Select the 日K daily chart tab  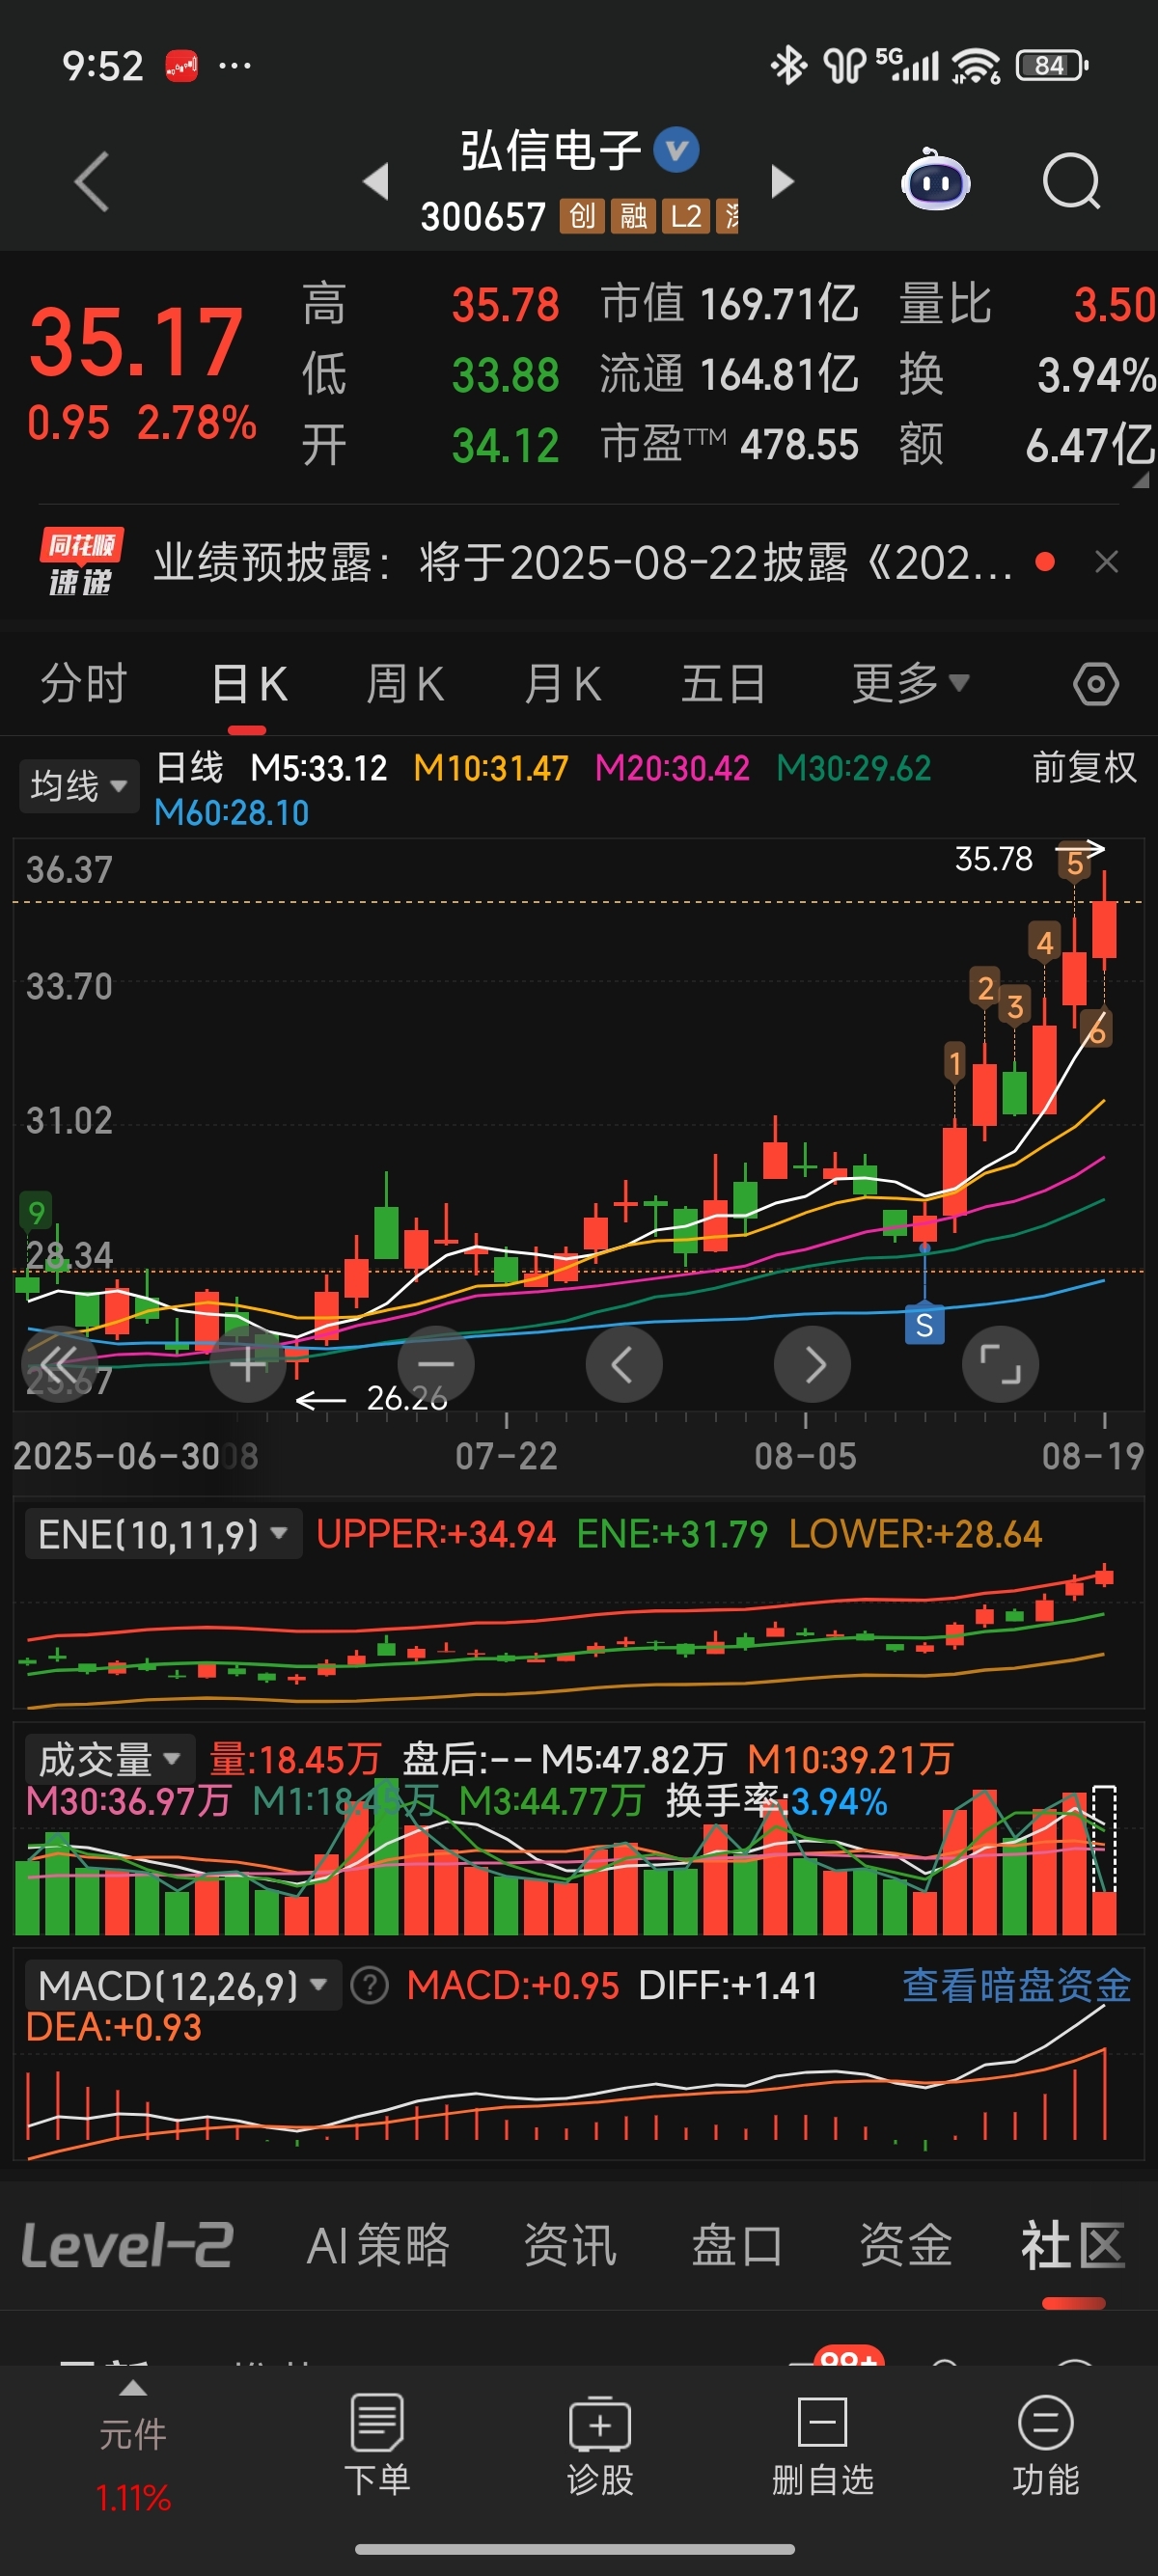249,684
